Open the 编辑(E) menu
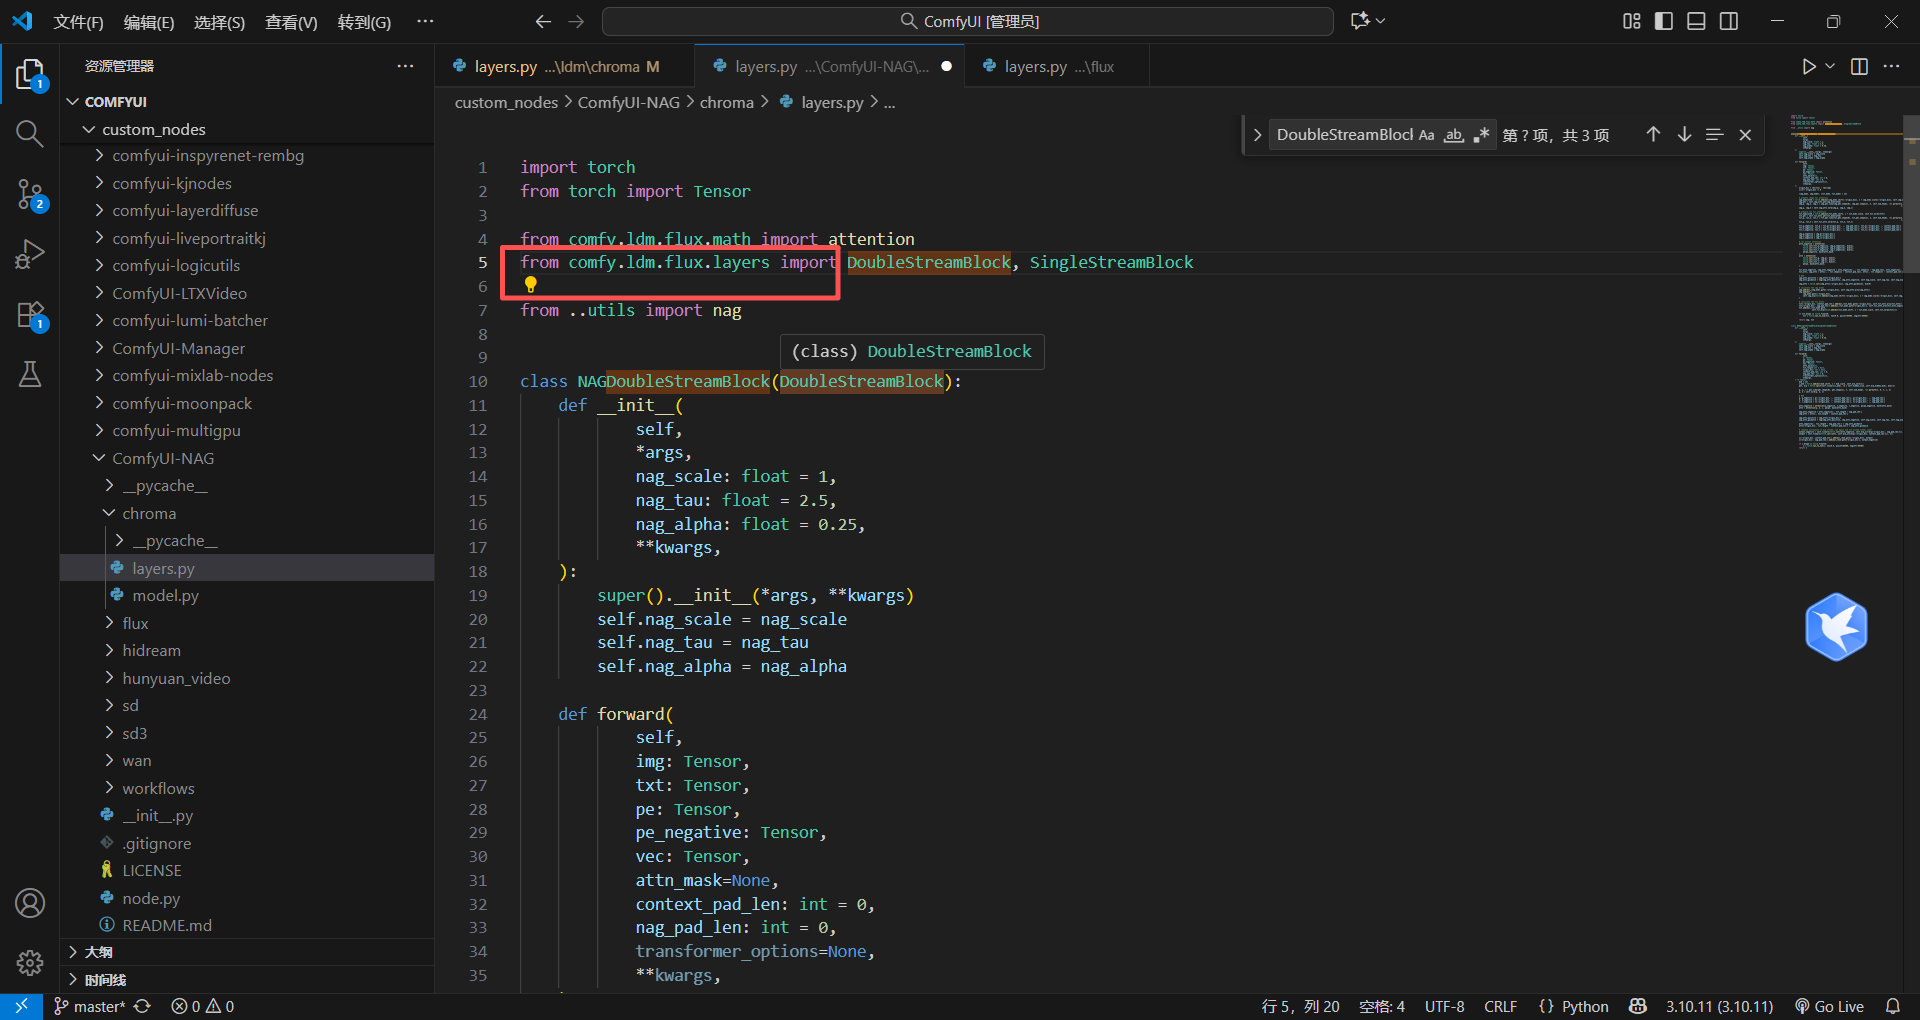Viewport: 1920px width, 1020px height. 149,22
